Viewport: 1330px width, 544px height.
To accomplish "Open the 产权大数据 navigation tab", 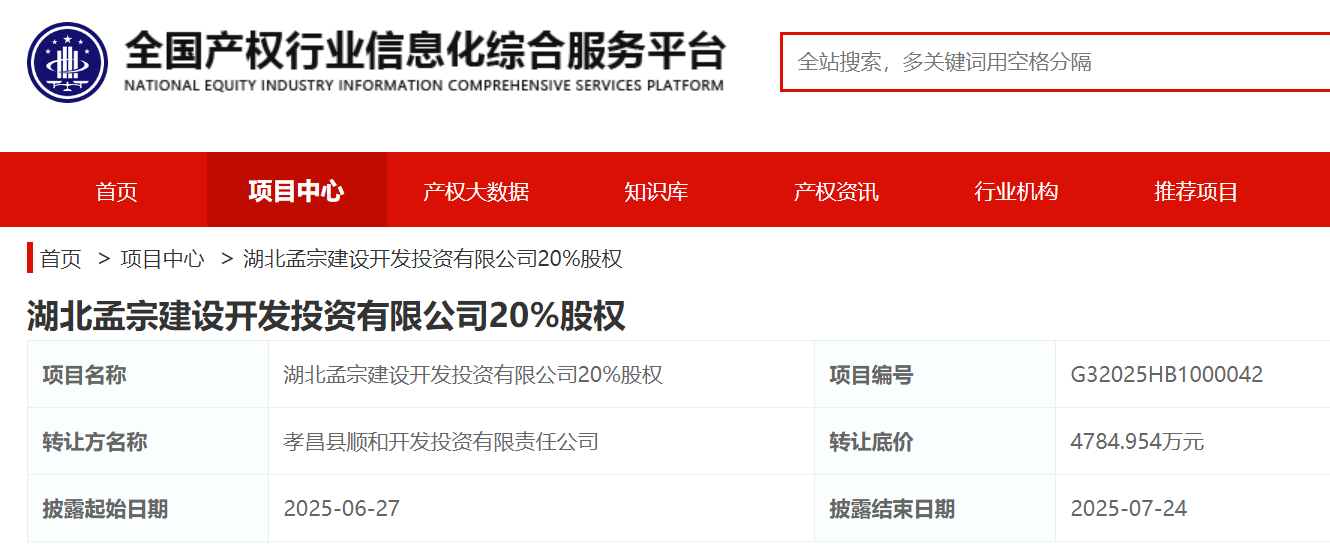I will coord(476,191).
